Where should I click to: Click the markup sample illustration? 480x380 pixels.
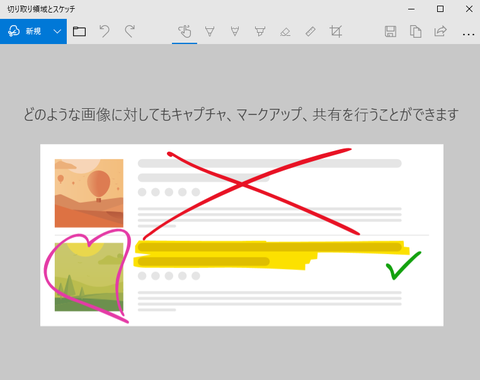coord(242,235)
